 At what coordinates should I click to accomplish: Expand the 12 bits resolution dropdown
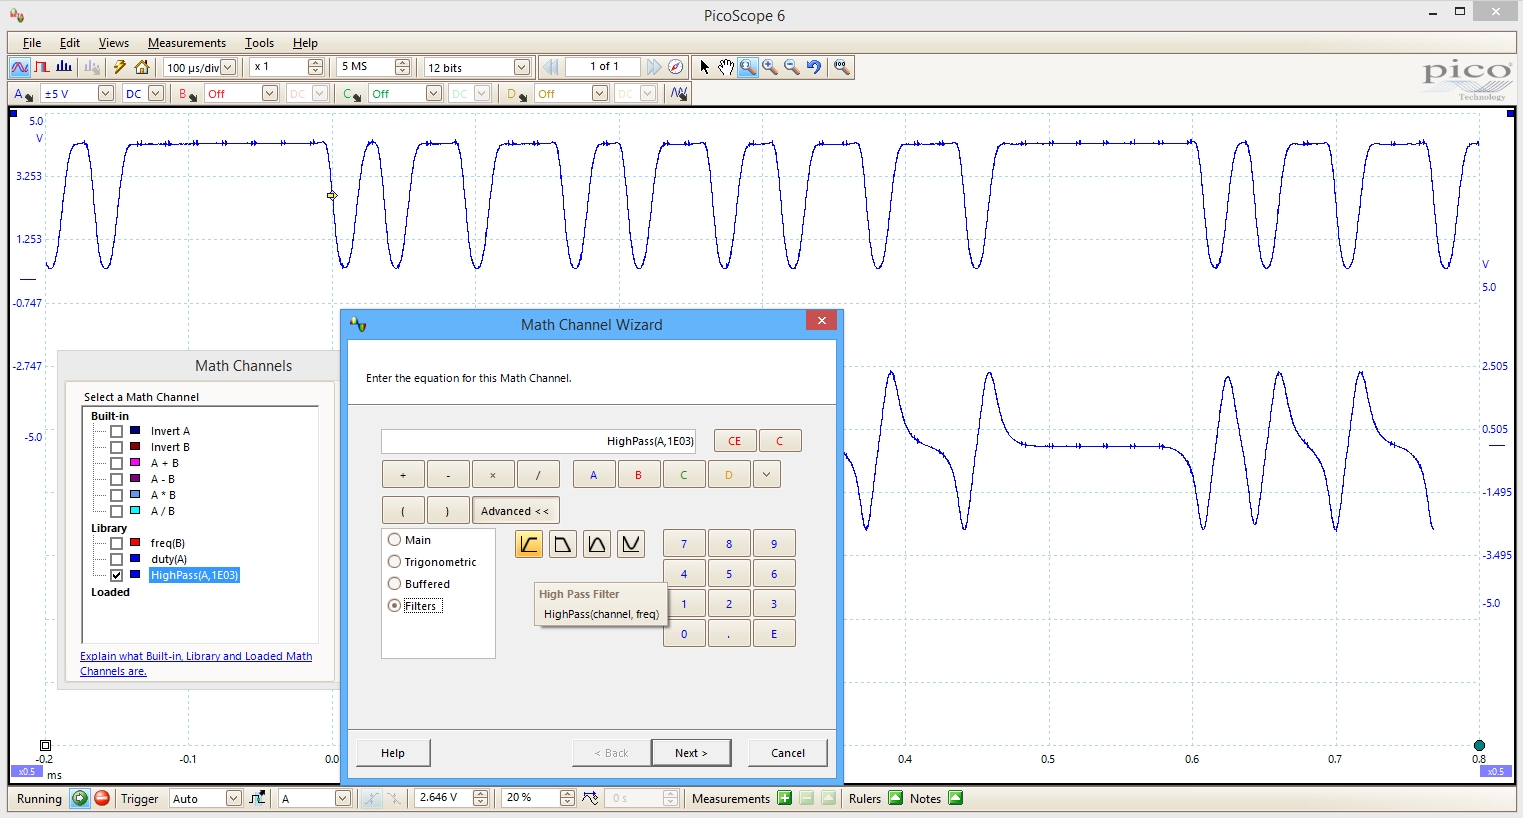tap(521, 67)
